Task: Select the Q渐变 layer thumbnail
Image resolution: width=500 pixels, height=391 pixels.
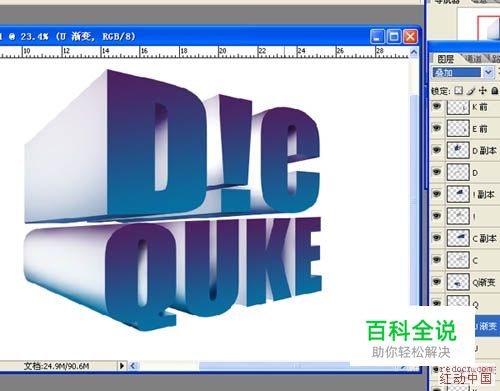Action: (x=458, y=282)
